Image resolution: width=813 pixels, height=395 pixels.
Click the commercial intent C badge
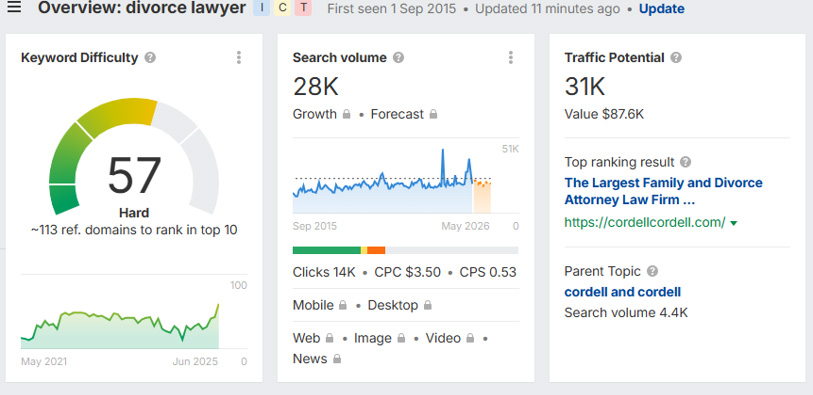pos(283,8)
